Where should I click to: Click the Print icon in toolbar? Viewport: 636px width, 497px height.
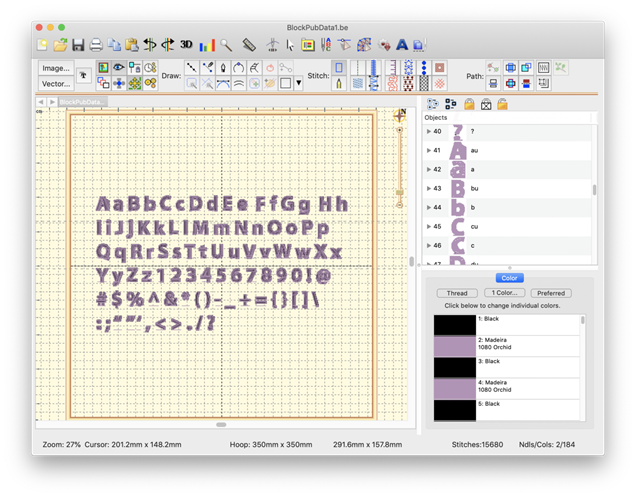click(96, 45)
